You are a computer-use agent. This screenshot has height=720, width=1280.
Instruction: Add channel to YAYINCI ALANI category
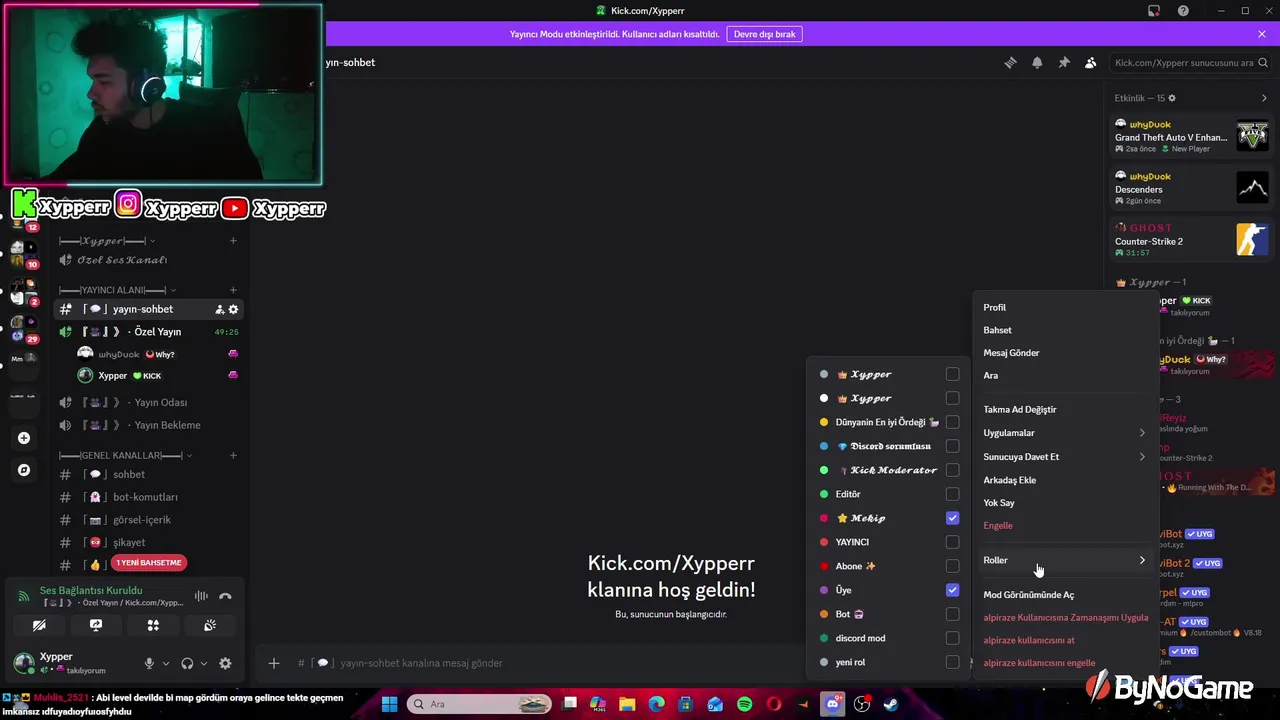(233, 290)
